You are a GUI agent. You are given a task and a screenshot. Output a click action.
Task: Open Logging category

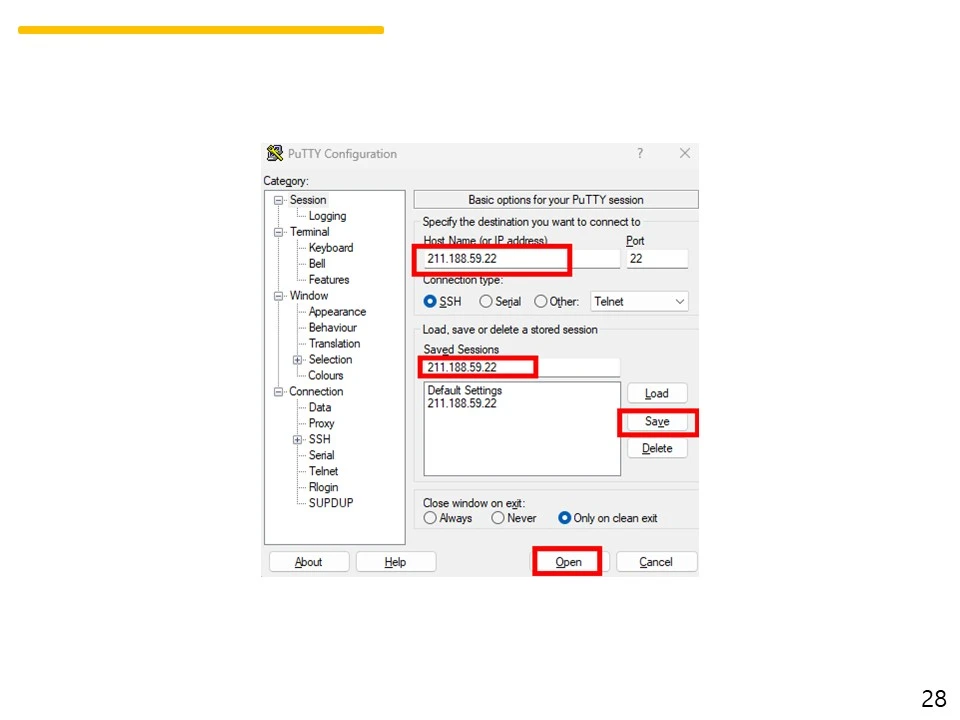pos(328,216)
